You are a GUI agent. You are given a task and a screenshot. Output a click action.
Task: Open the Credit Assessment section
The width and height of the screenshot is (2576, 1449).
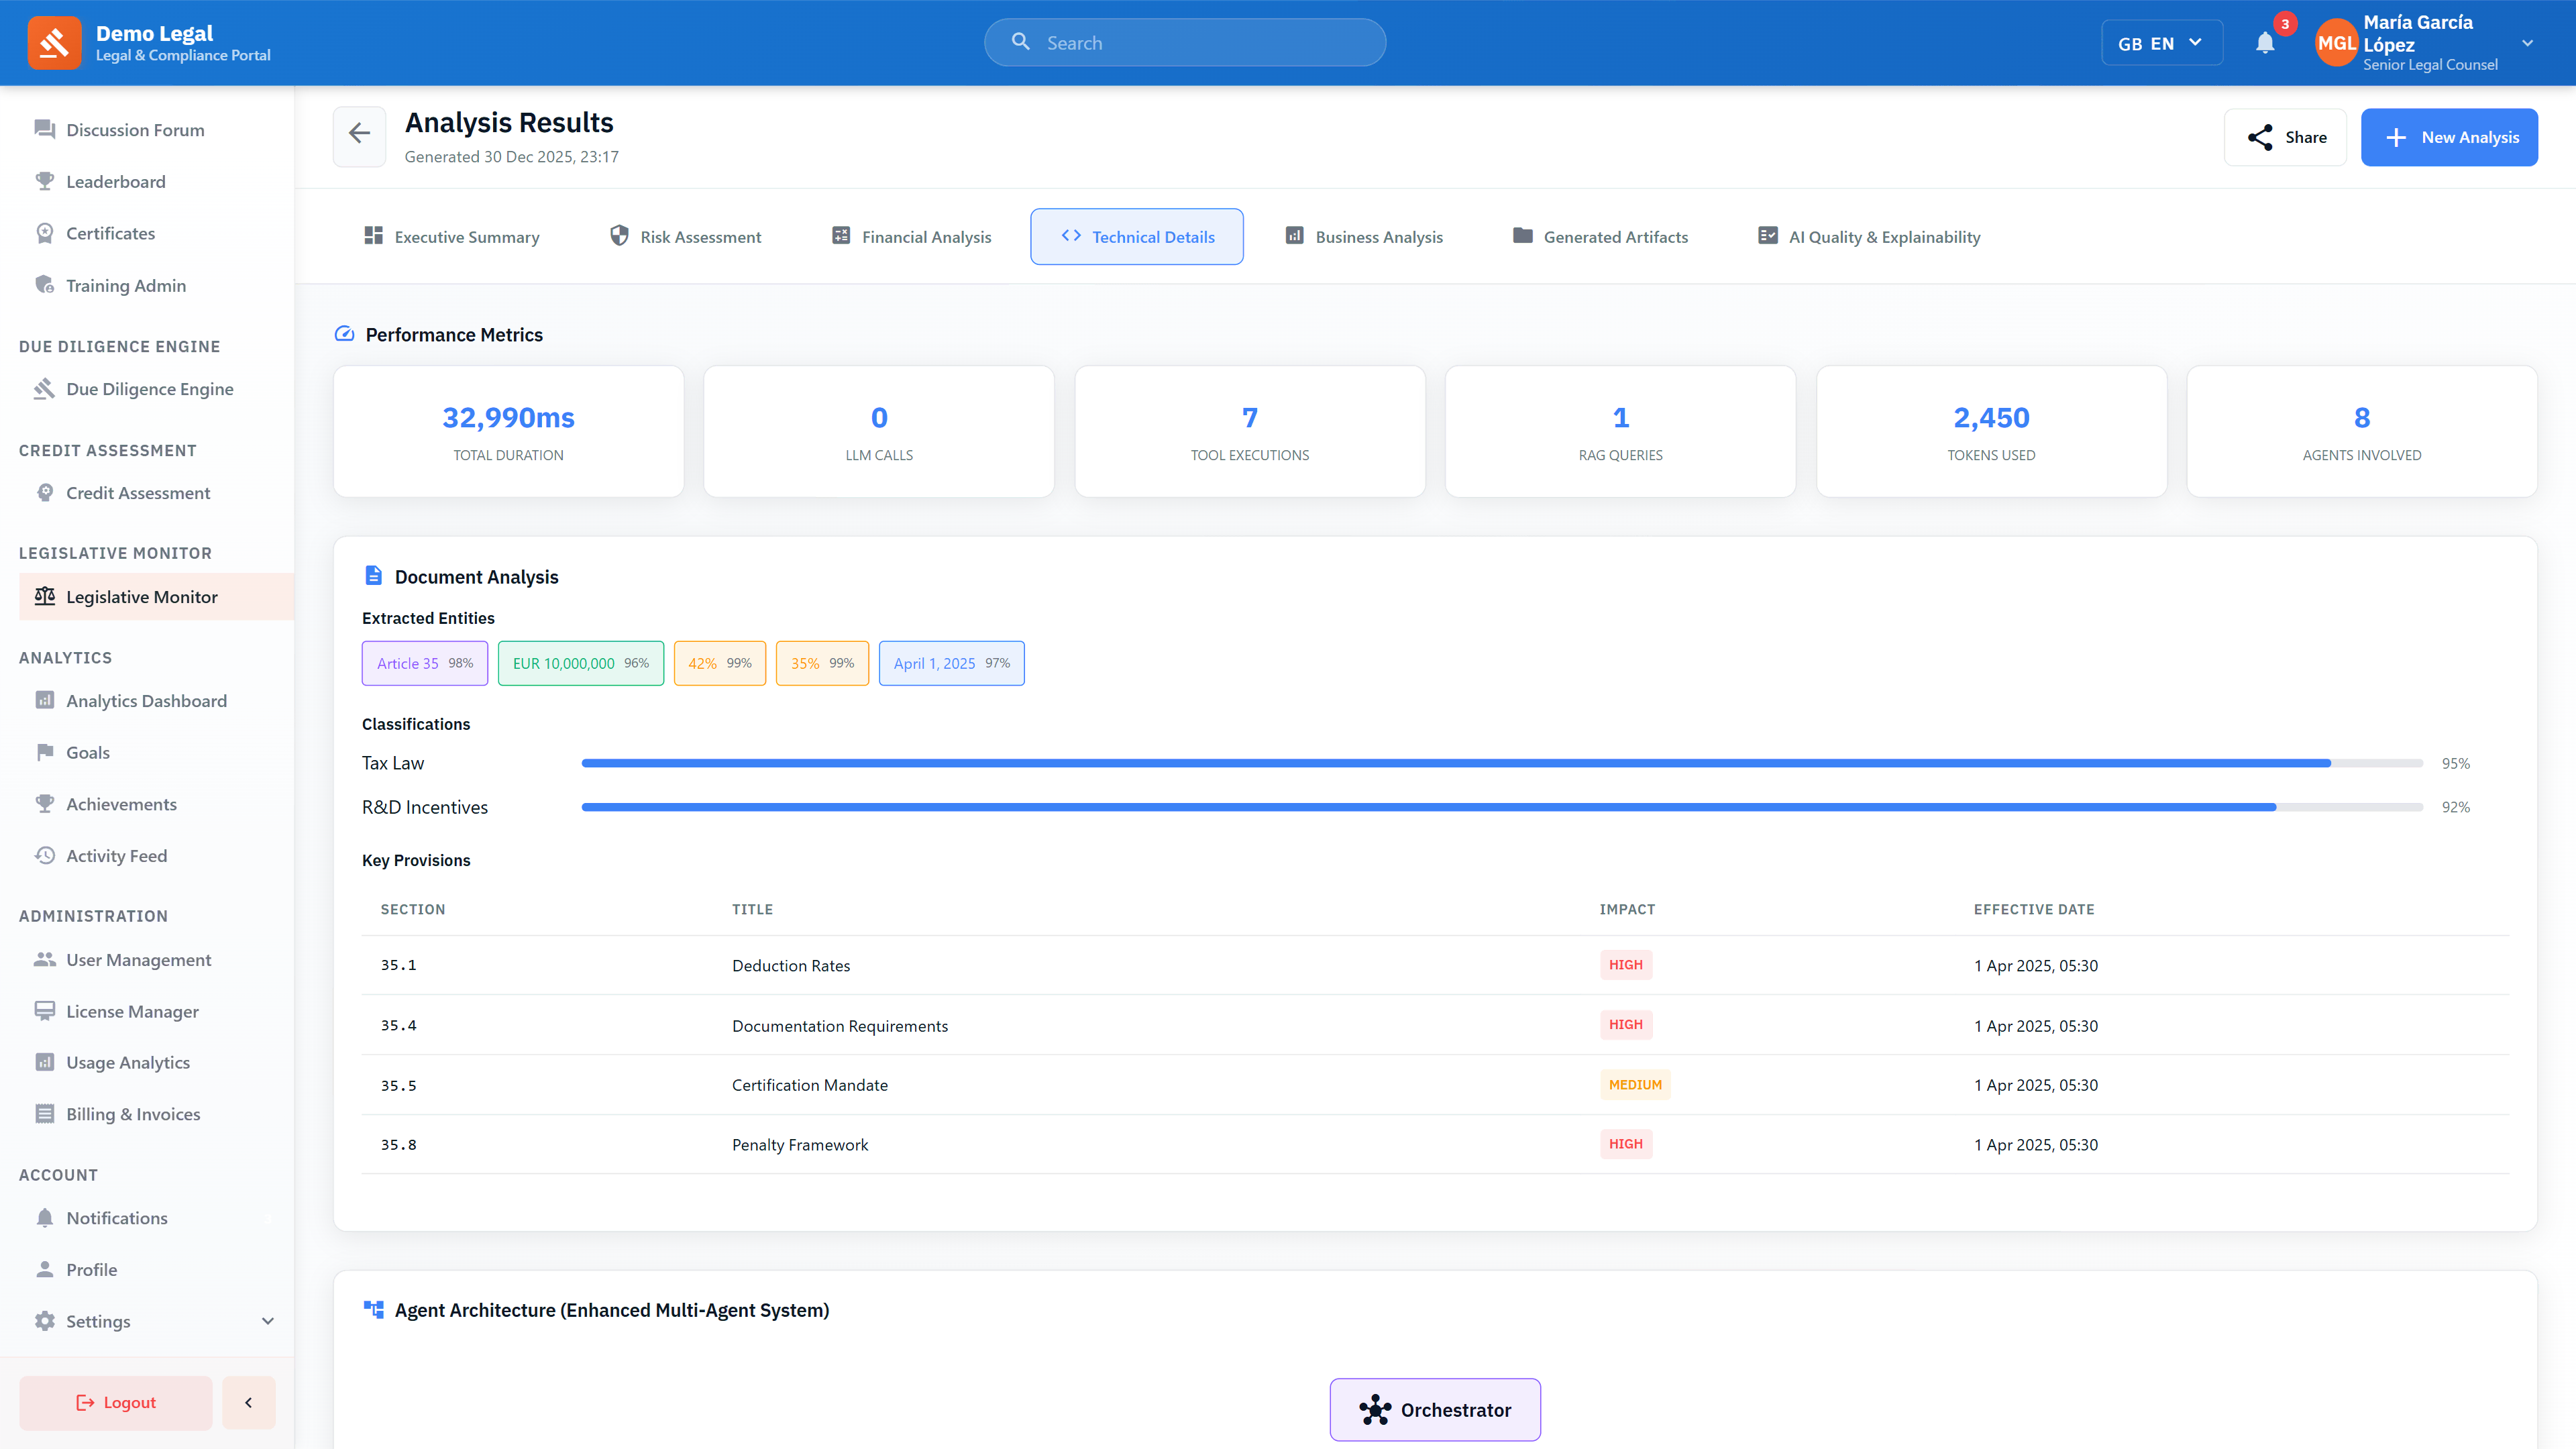pyautogui.click(x=137, y=492)
